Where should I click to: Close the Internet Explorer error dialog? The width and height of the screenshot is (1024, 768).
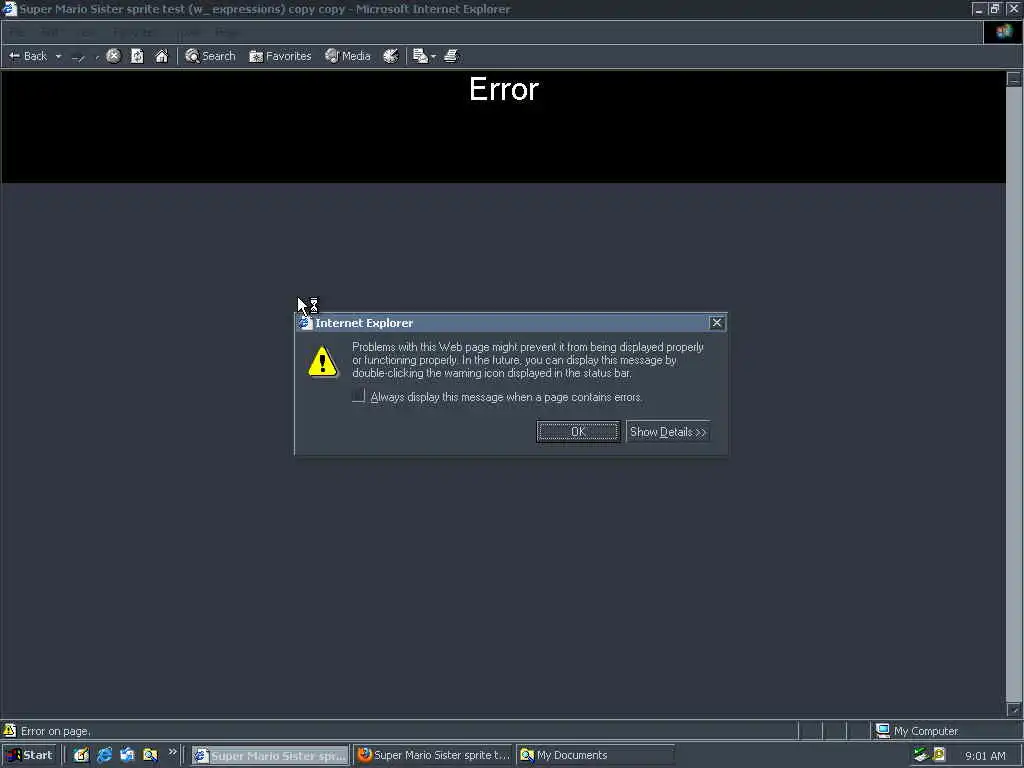pyautogui.click(x=716, y=323)
